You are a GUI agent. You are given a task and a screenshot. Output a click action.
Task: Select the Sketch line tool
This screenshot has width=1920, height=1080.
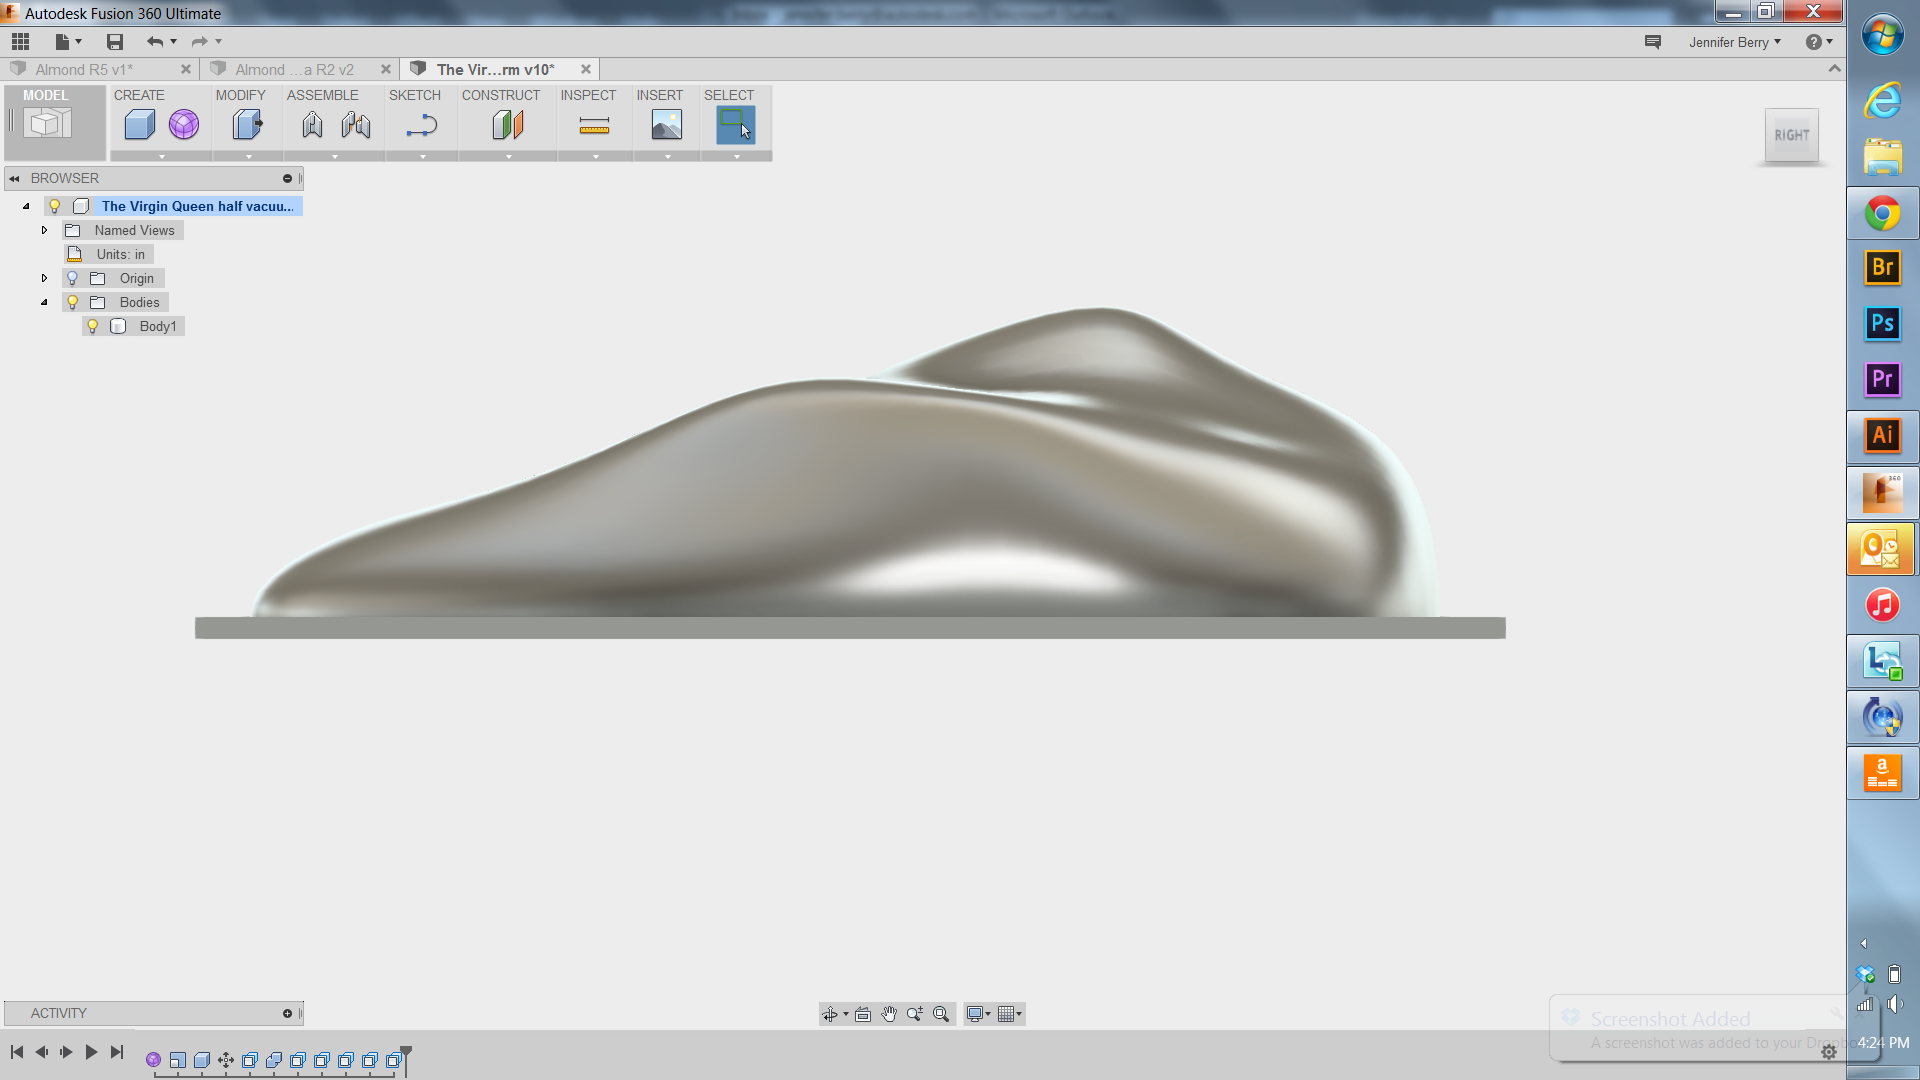pos(422,125)
